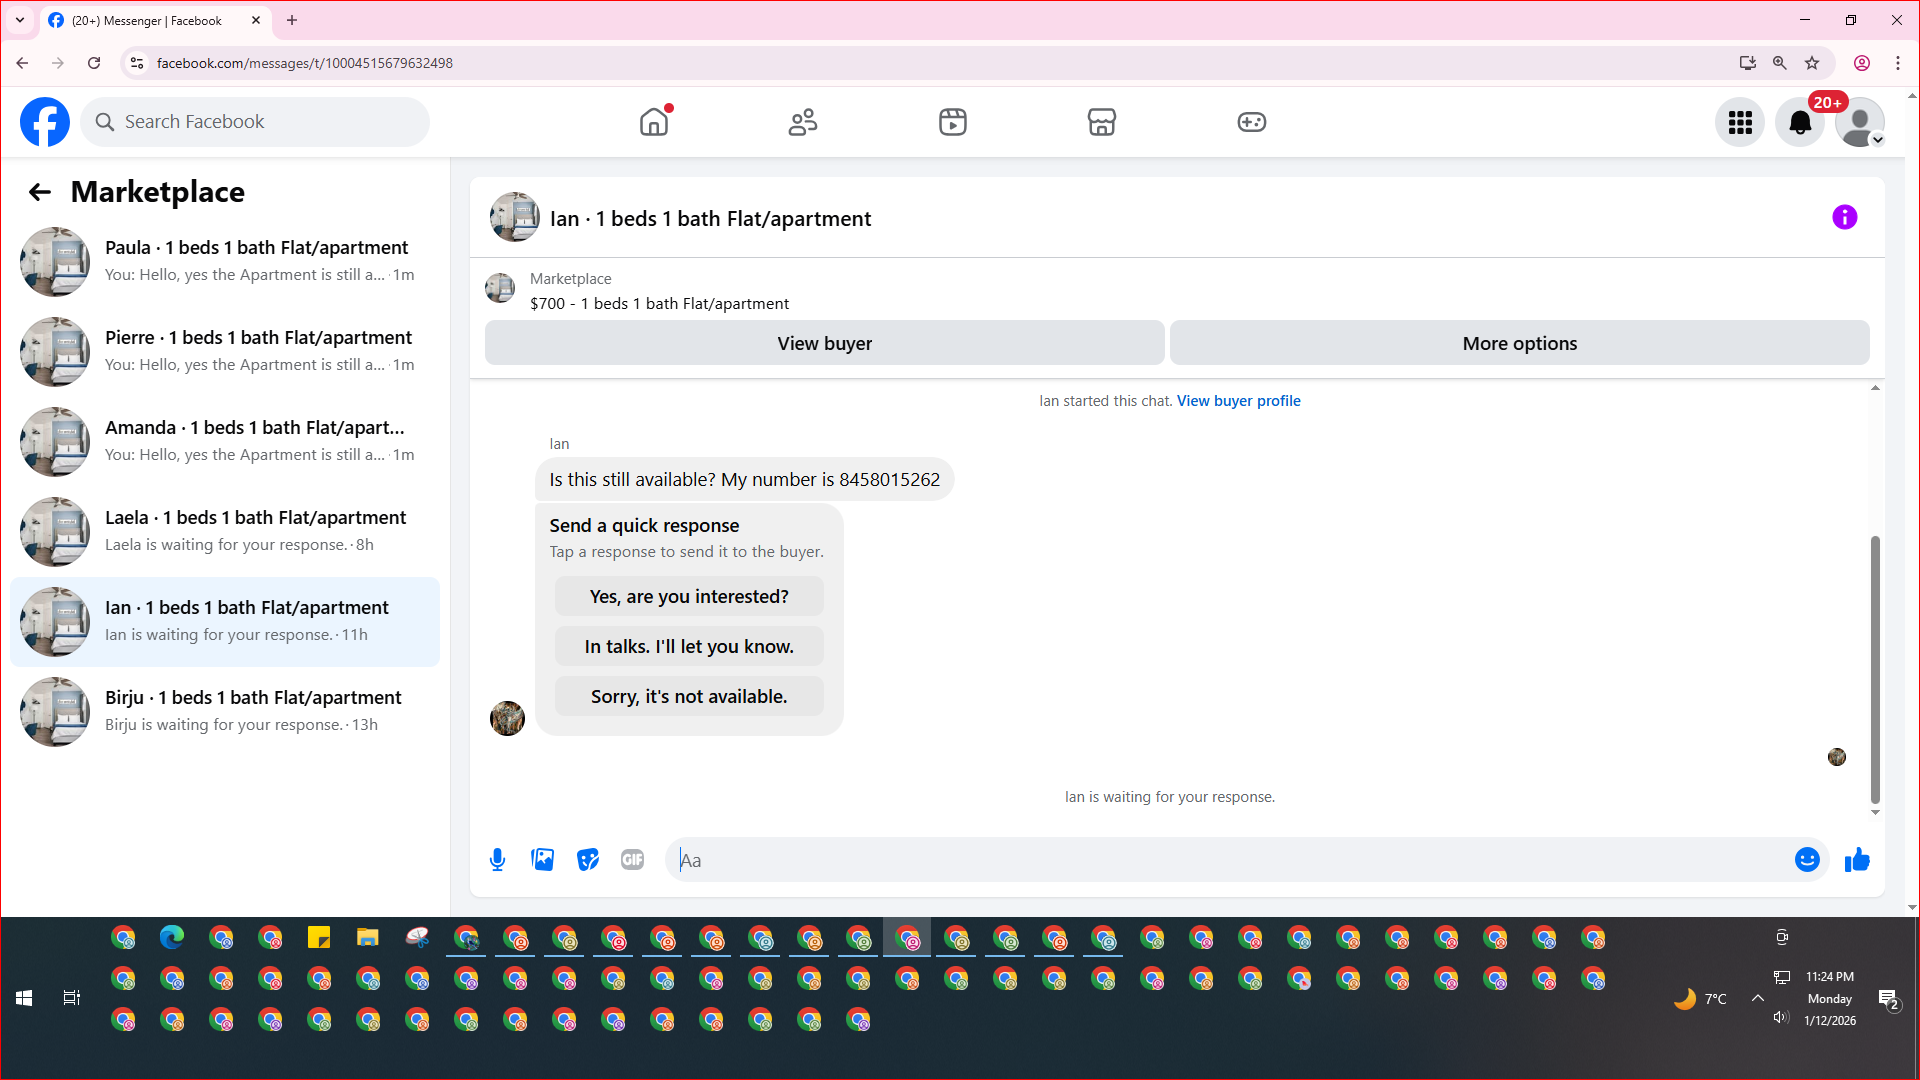Open the emoji picker in message box
Viewport: 1920px width, 1080px height.
[x=1806, y=860]
